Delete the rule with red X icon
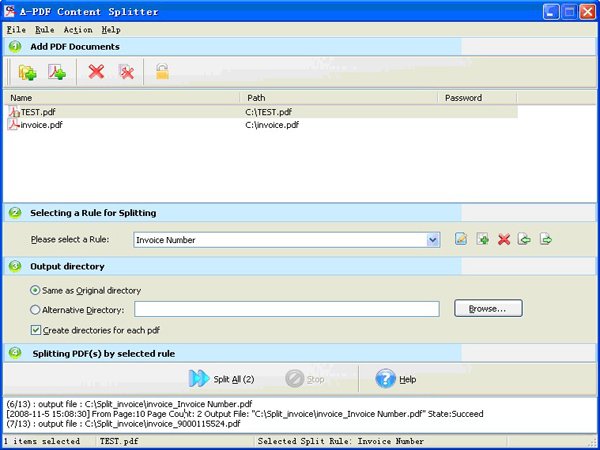Image resolution: width=600 pixels, height=450 pixels. pyautogui.click(x=504, y=240)
